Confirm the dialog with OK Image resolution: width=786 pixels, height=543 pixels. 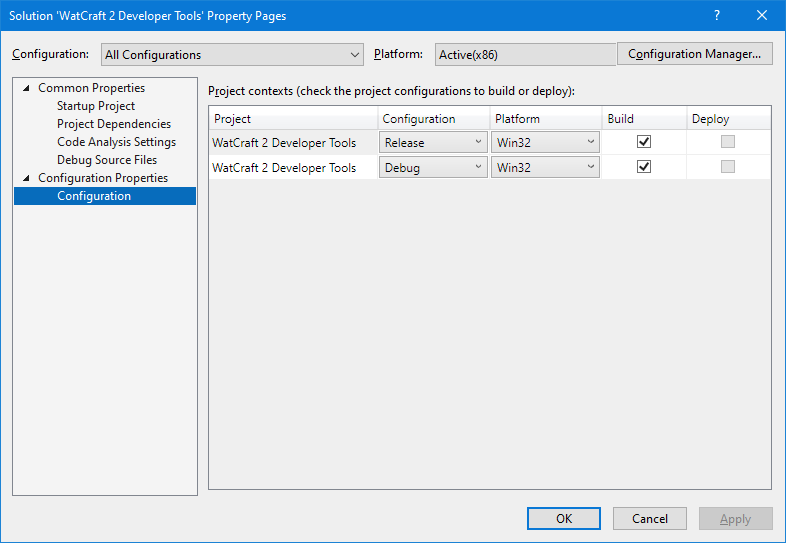pyautogui.click(x=563, y=518)
